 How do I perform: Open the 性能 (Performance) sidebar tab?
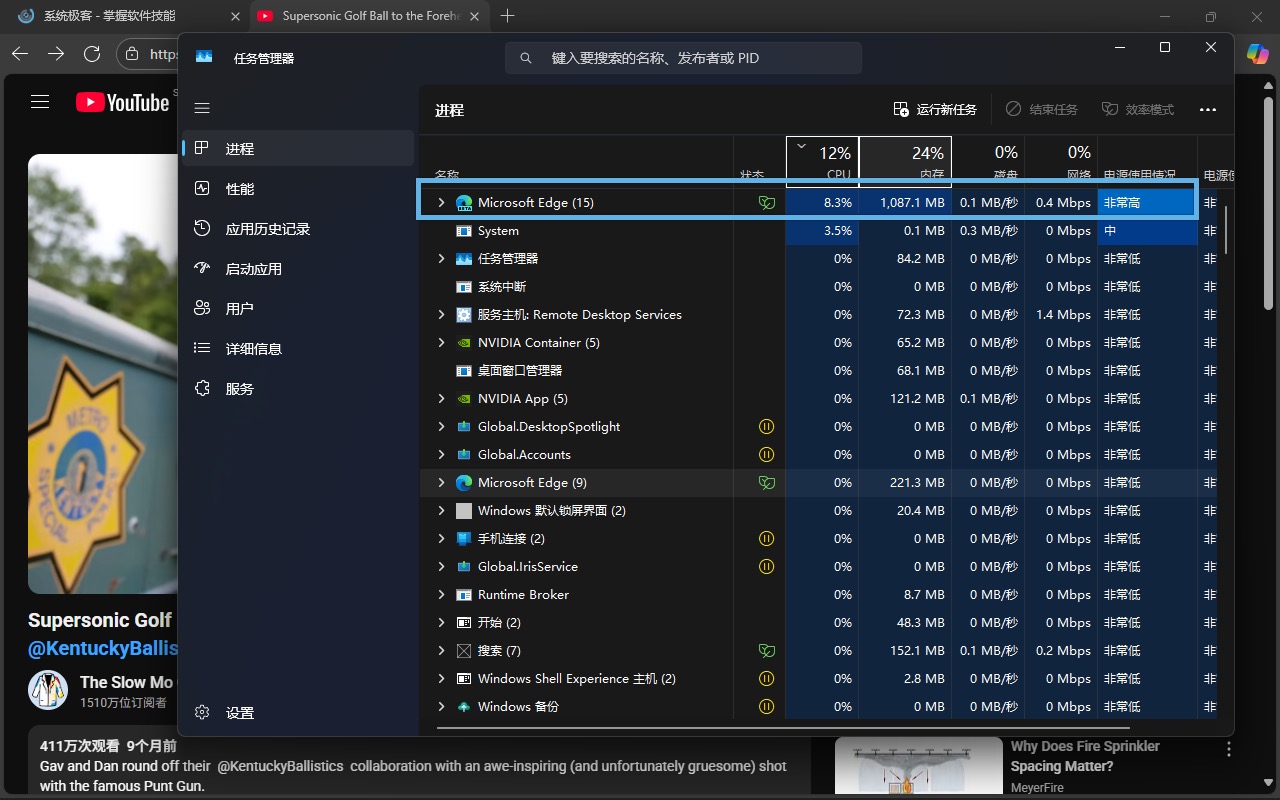(x=298, y=188)
